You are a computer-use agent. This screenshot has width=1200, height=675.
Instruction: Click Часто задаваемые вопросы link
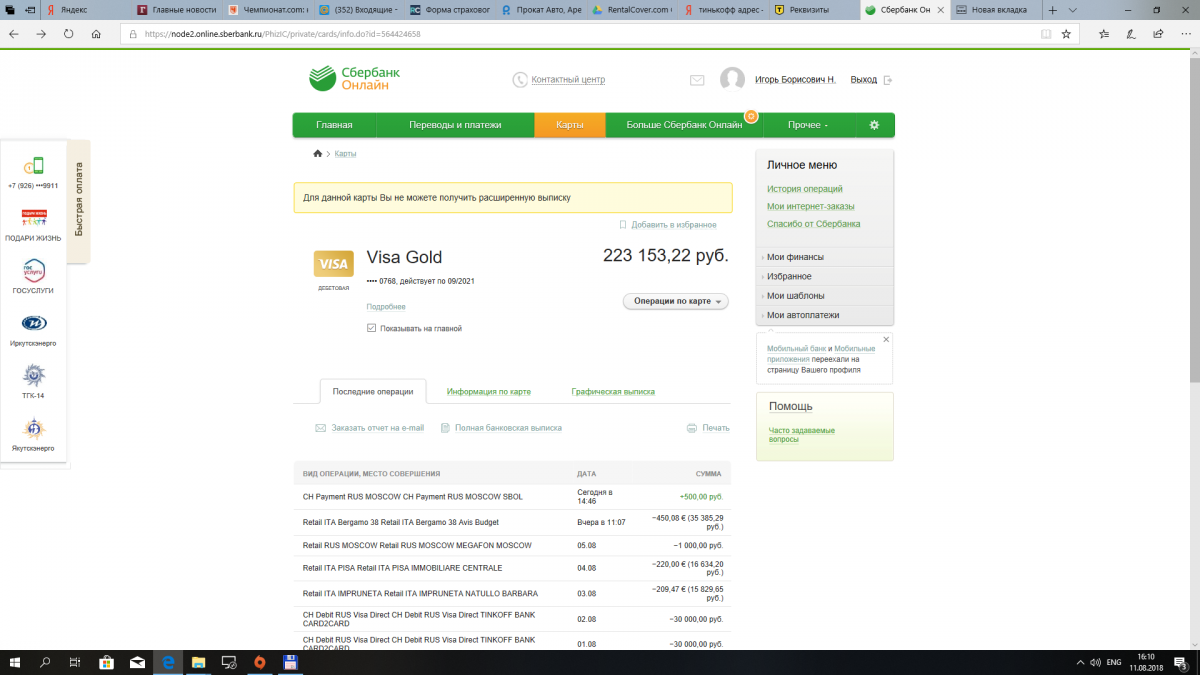pyautogui.click(x=802, y=435)
